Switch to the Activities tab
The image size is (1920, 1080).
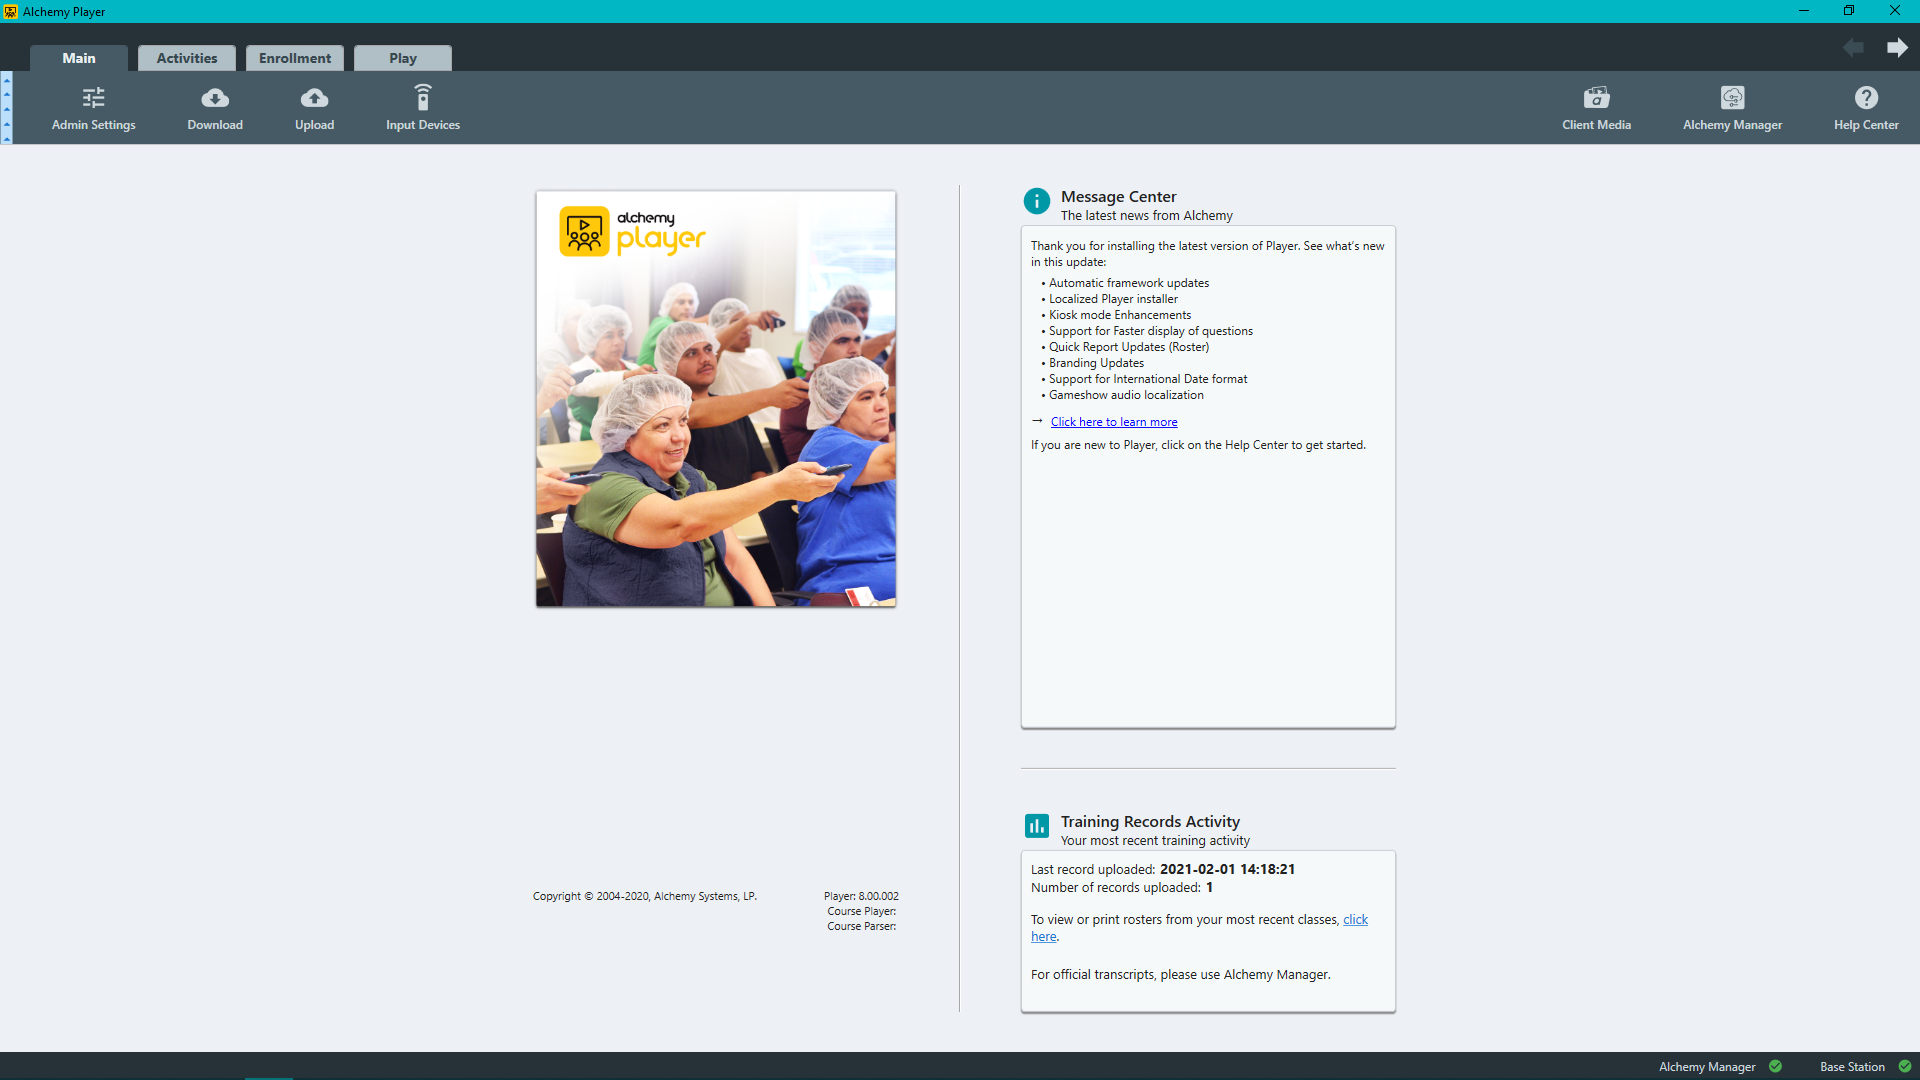[x=186, y=58]
